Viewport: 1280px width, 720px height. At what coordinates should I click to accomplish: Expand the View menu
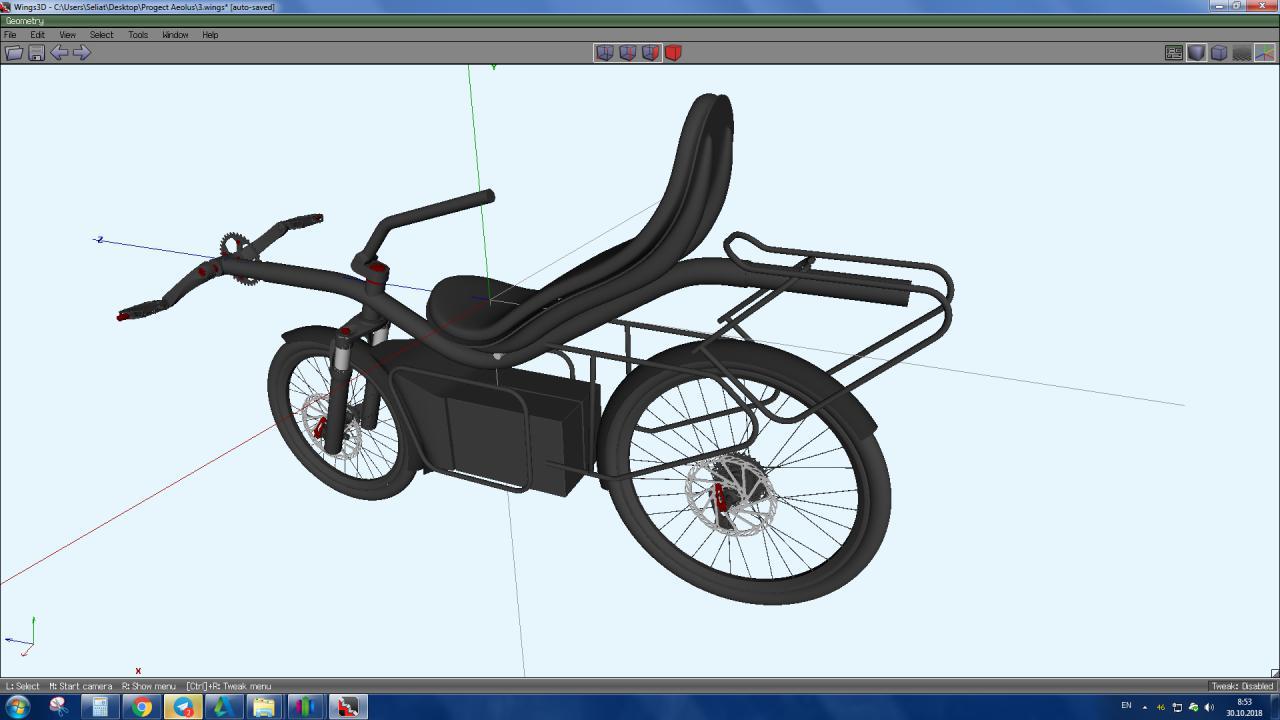tap(67, 35)
